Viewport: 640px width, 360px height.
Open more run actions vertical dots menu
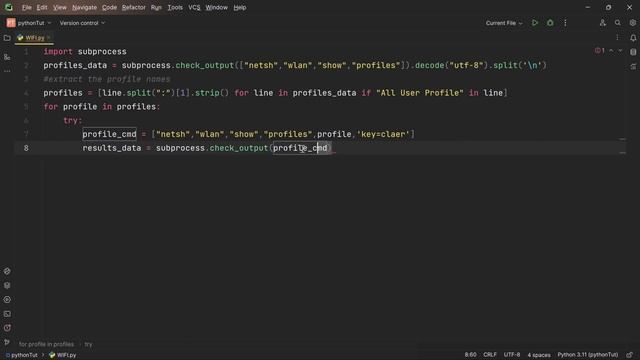tap(565, 23)
